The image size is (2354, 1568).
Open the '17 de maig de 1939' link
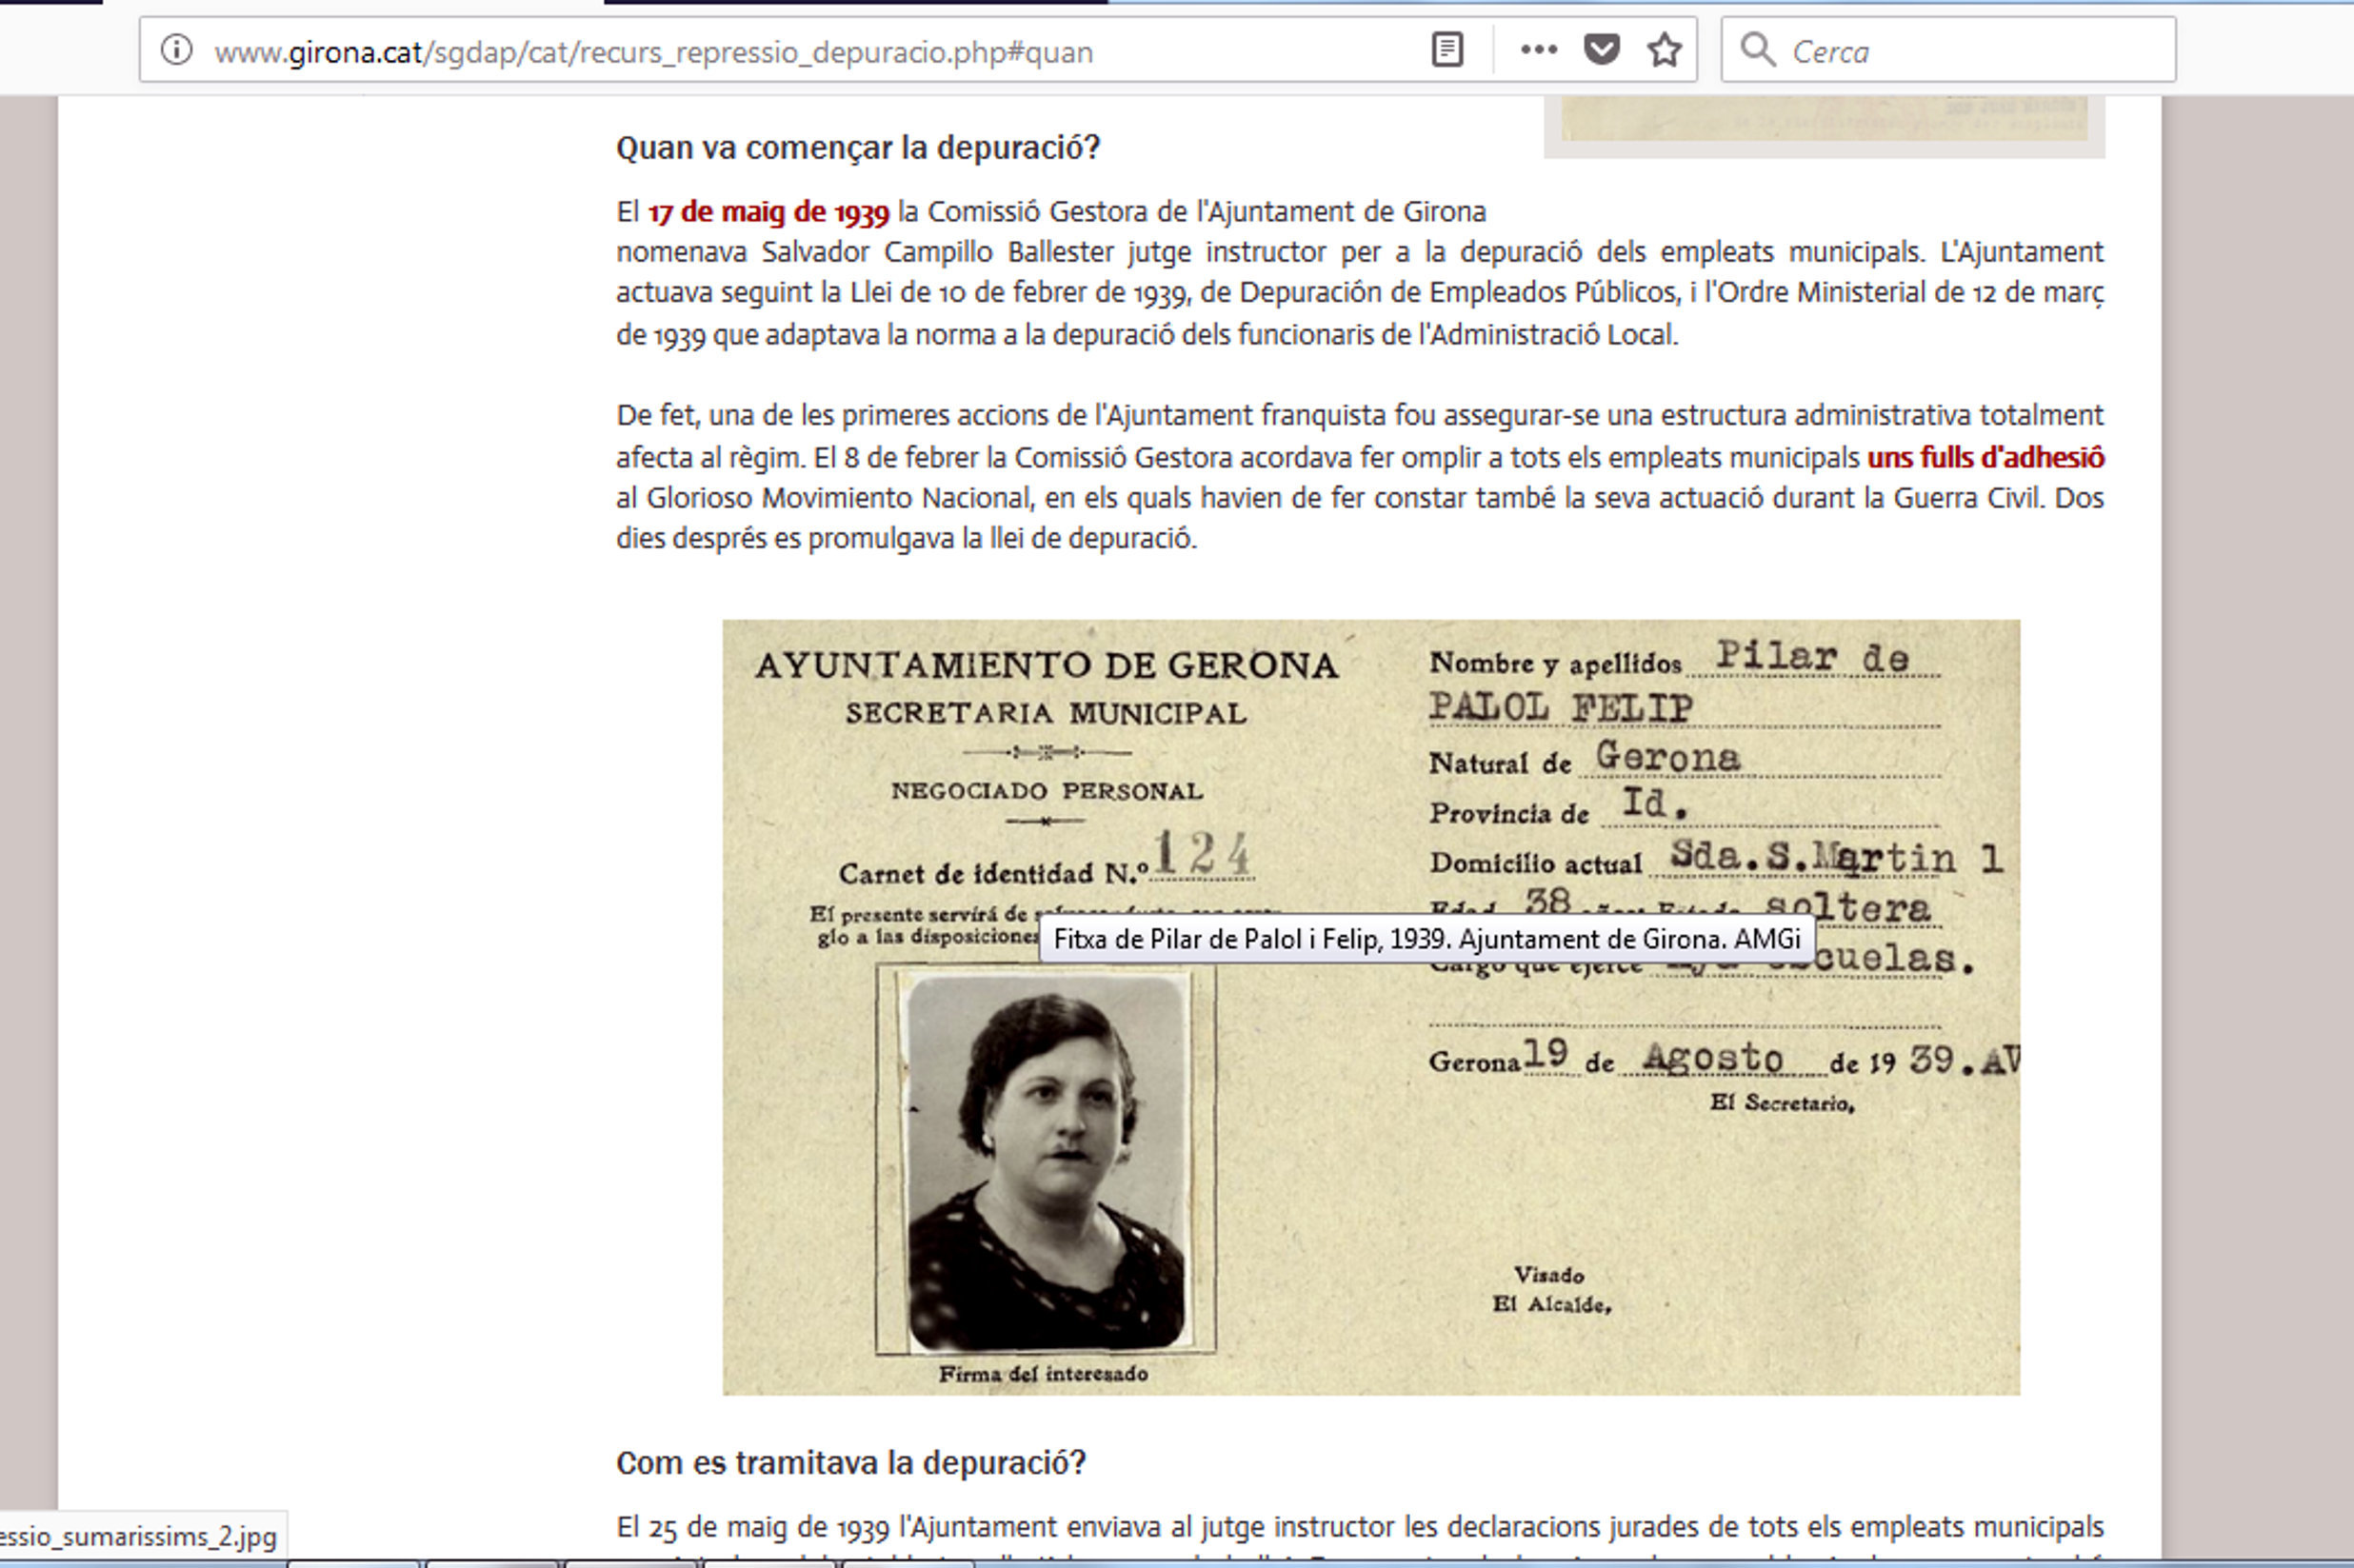(768, 212)
